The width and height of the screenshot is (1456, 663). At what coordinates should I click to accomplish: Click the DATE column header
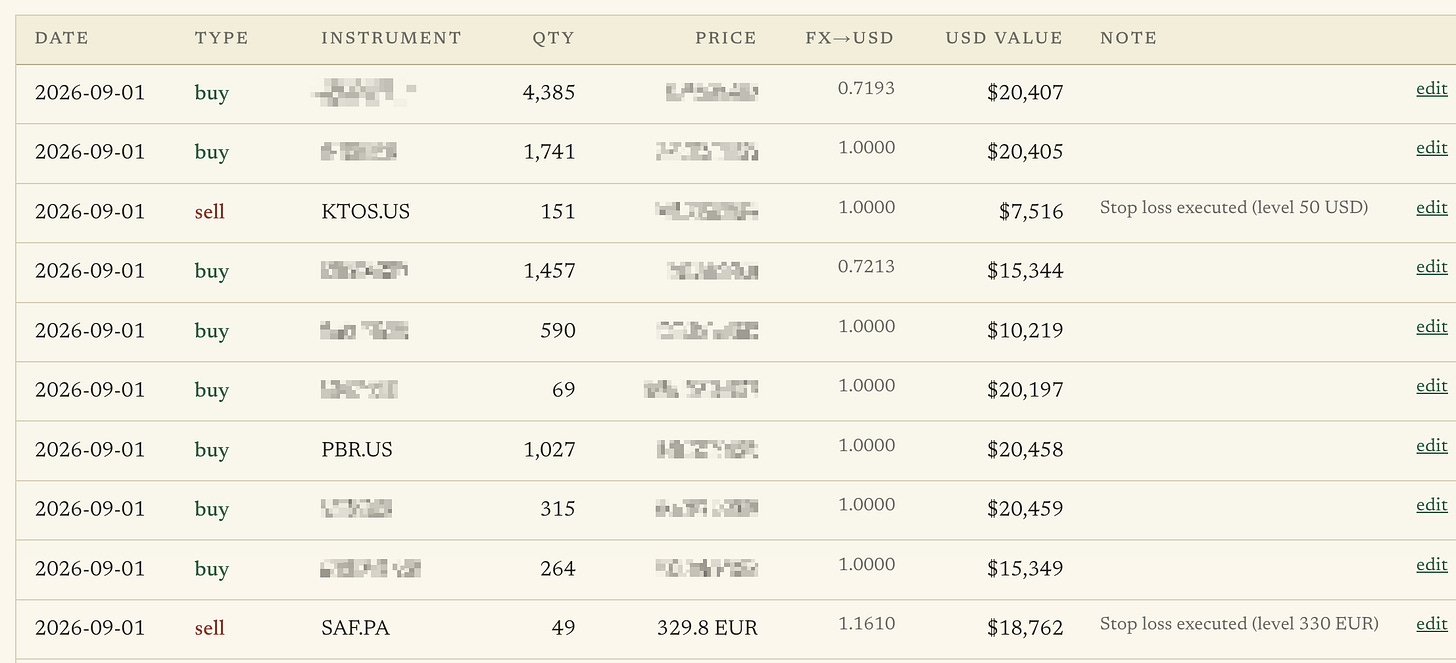click(x=62, y=38)
